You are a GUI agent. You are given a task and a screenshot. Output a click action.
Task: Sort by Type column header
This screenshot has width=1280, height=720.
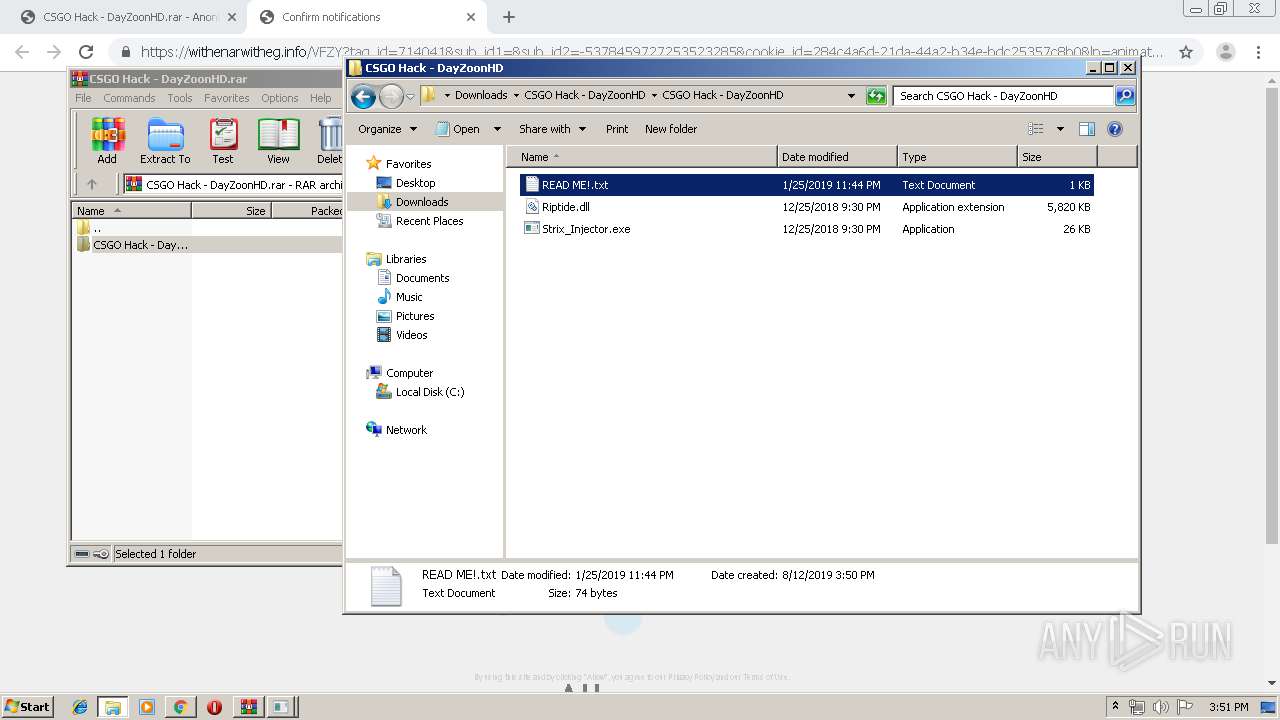point(957,157)
